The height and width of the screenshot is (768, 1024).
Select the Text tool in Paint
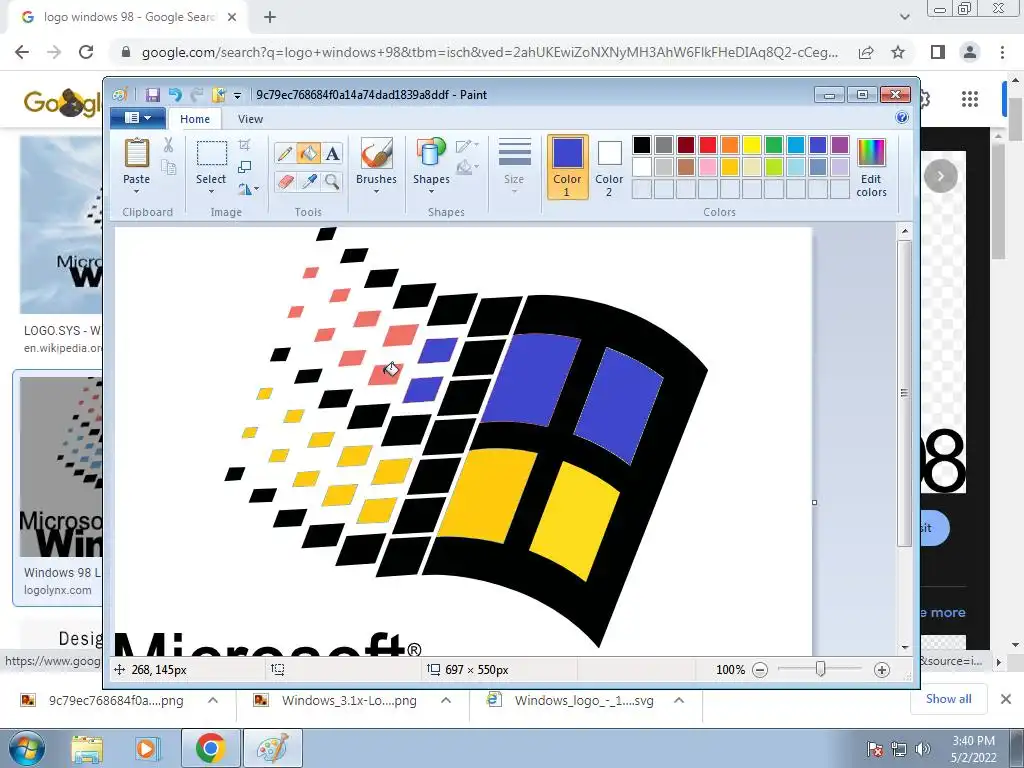(x=332, y=153)
